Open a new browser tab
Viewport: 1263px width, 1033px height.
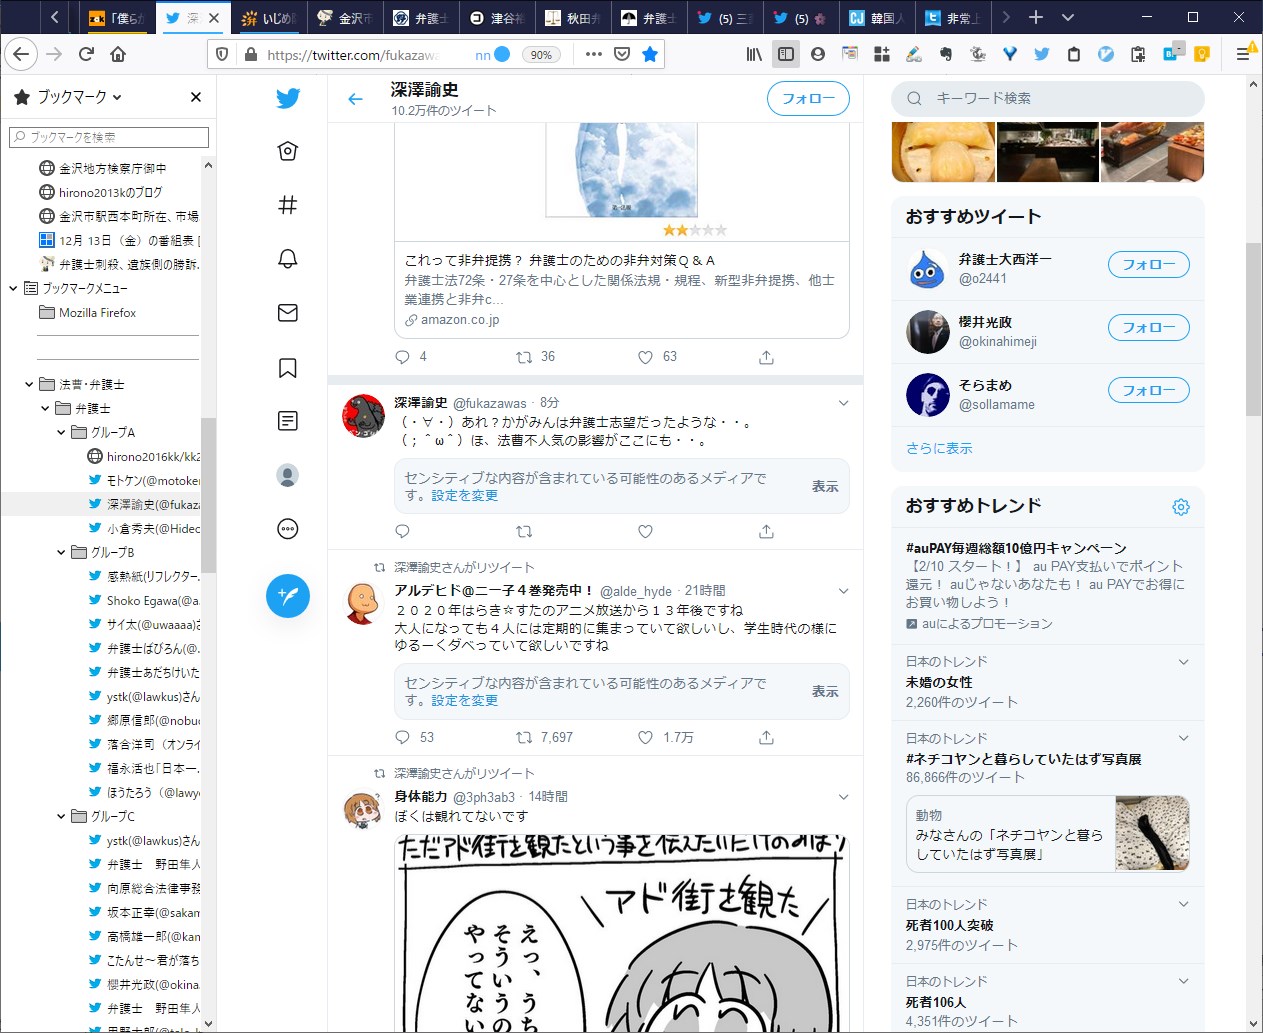coord(1036,18)
